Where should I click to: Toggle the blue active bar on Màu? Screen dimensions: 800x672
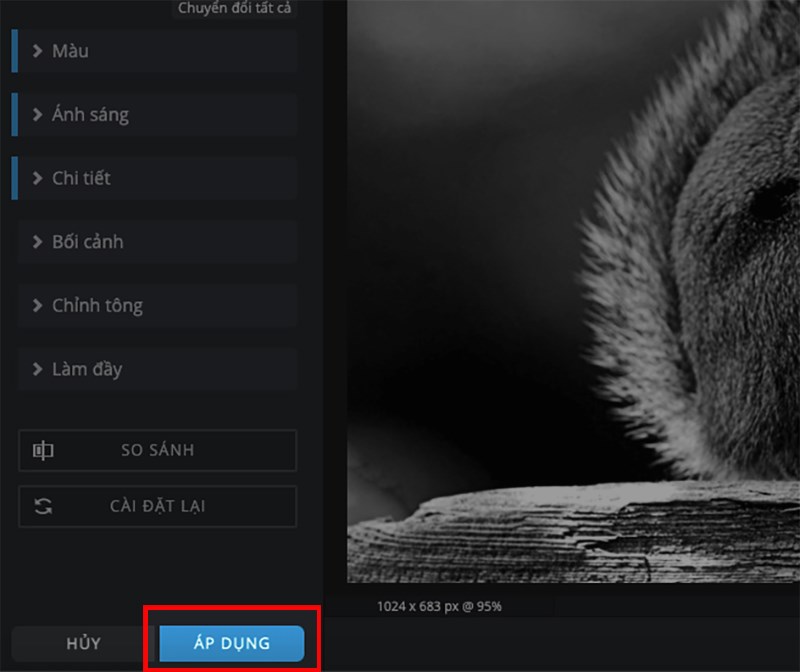tap(15, 51)
